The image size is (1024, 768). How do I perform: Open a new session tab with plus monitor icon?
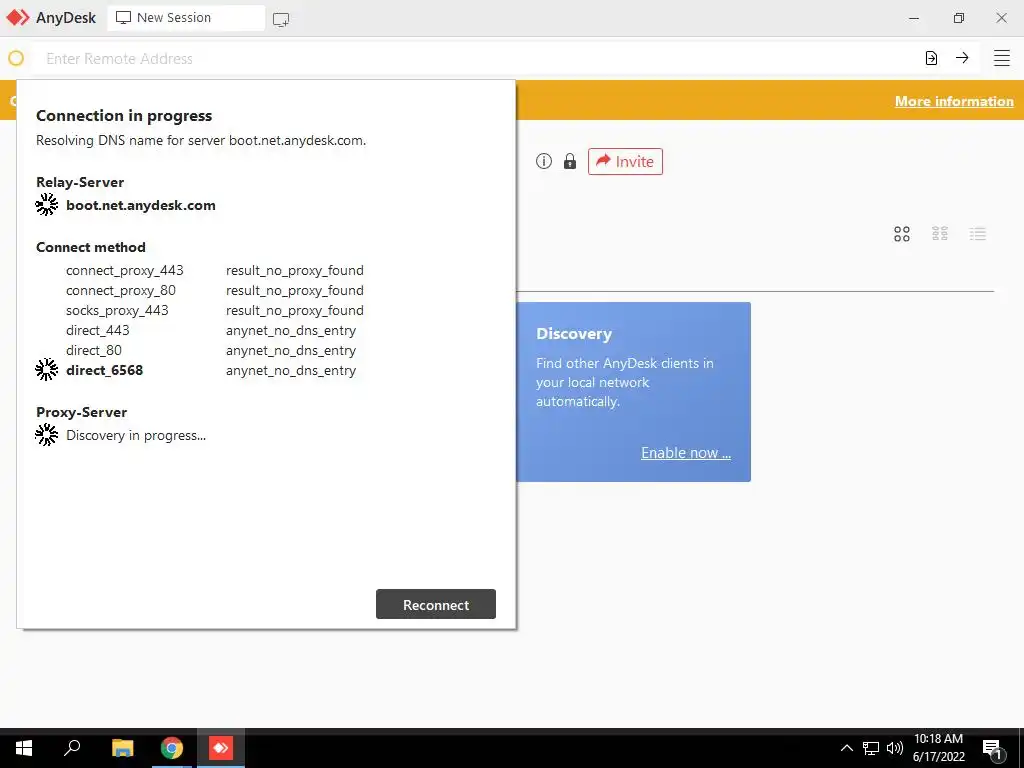(x=281, y=19)
